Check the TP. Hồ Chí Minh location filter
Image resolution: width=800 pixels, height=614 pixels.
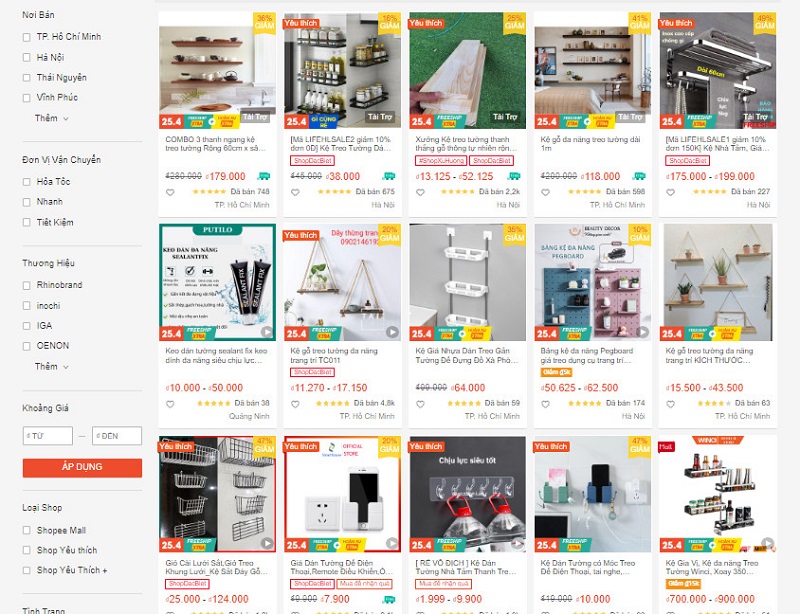[x=27, y=37]
